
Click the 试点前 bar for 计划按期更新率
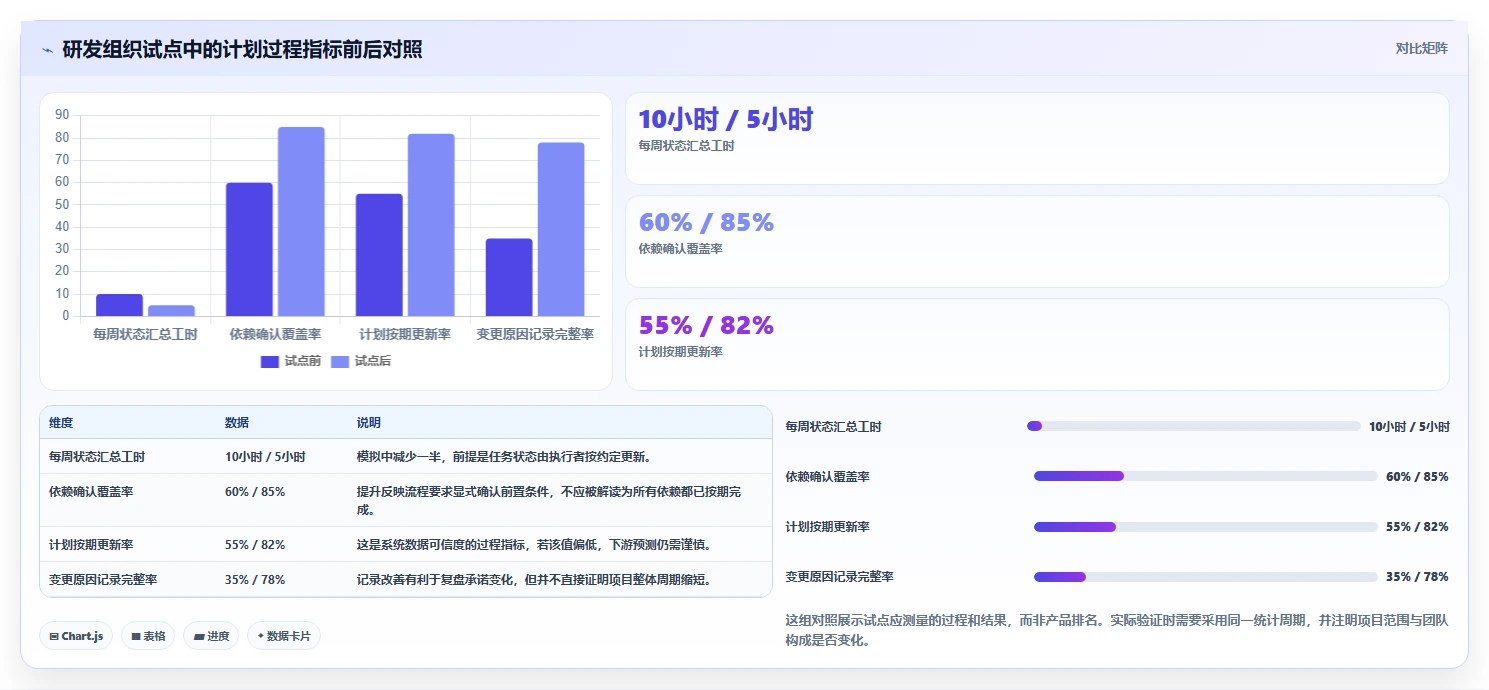379,255
